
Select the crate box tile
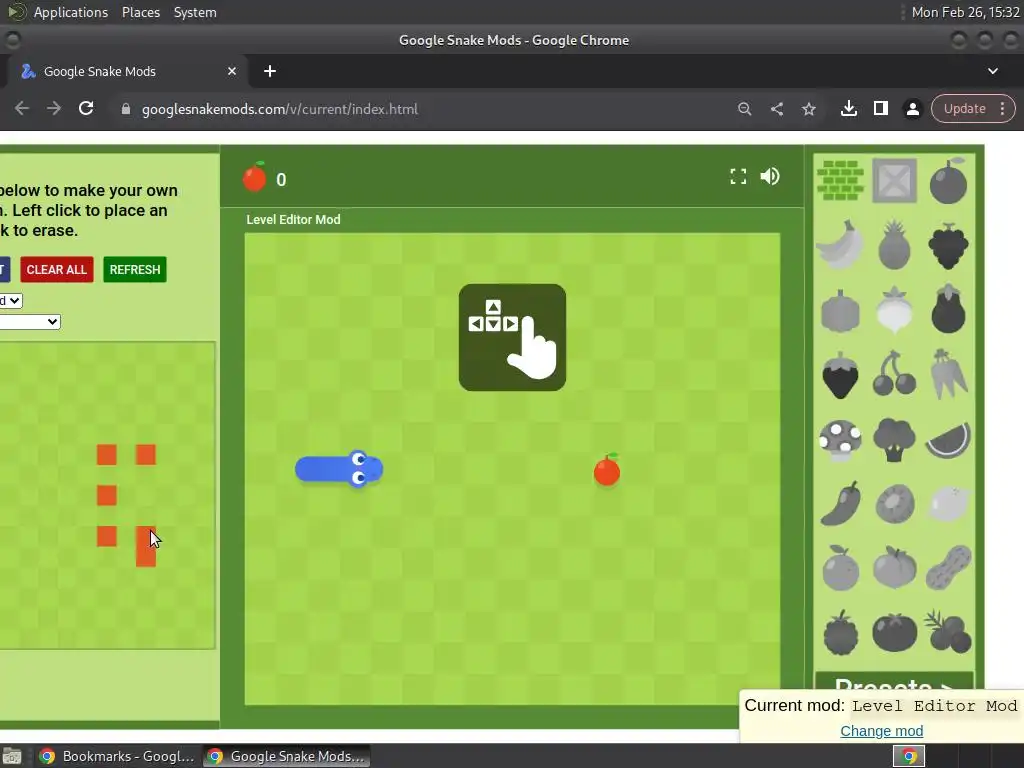pyautogui.click(x=894, y=180)
